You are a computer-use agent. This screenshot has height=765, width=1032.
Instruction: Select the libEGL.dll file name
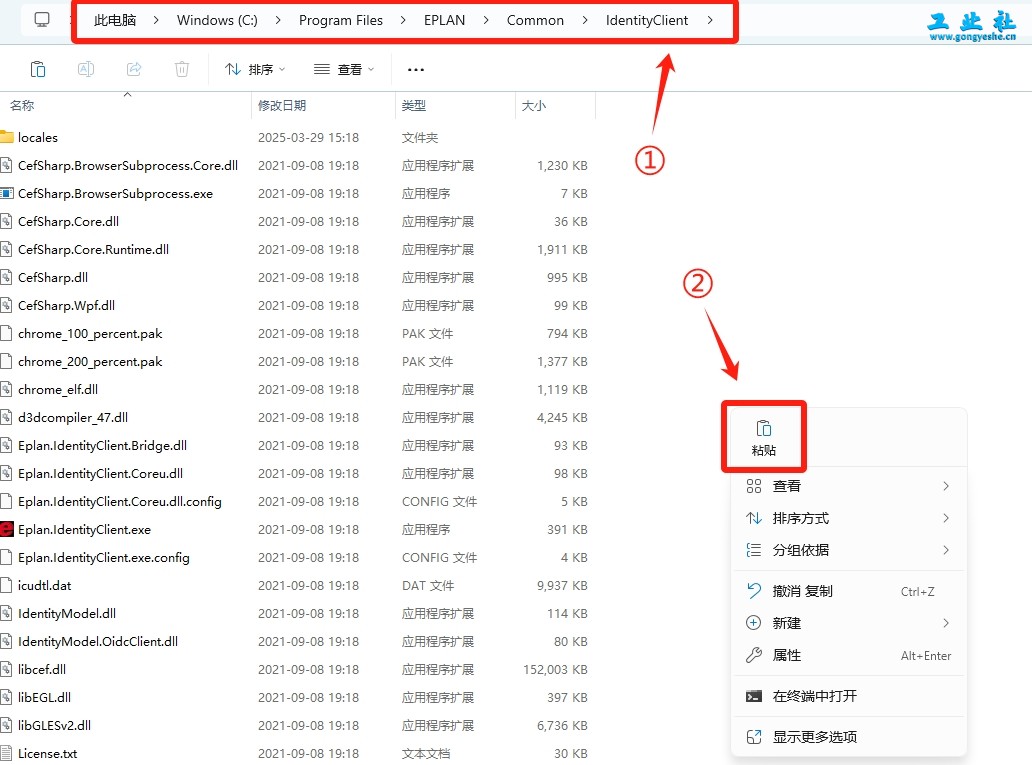pyautogui.click(x=44, y=697)
